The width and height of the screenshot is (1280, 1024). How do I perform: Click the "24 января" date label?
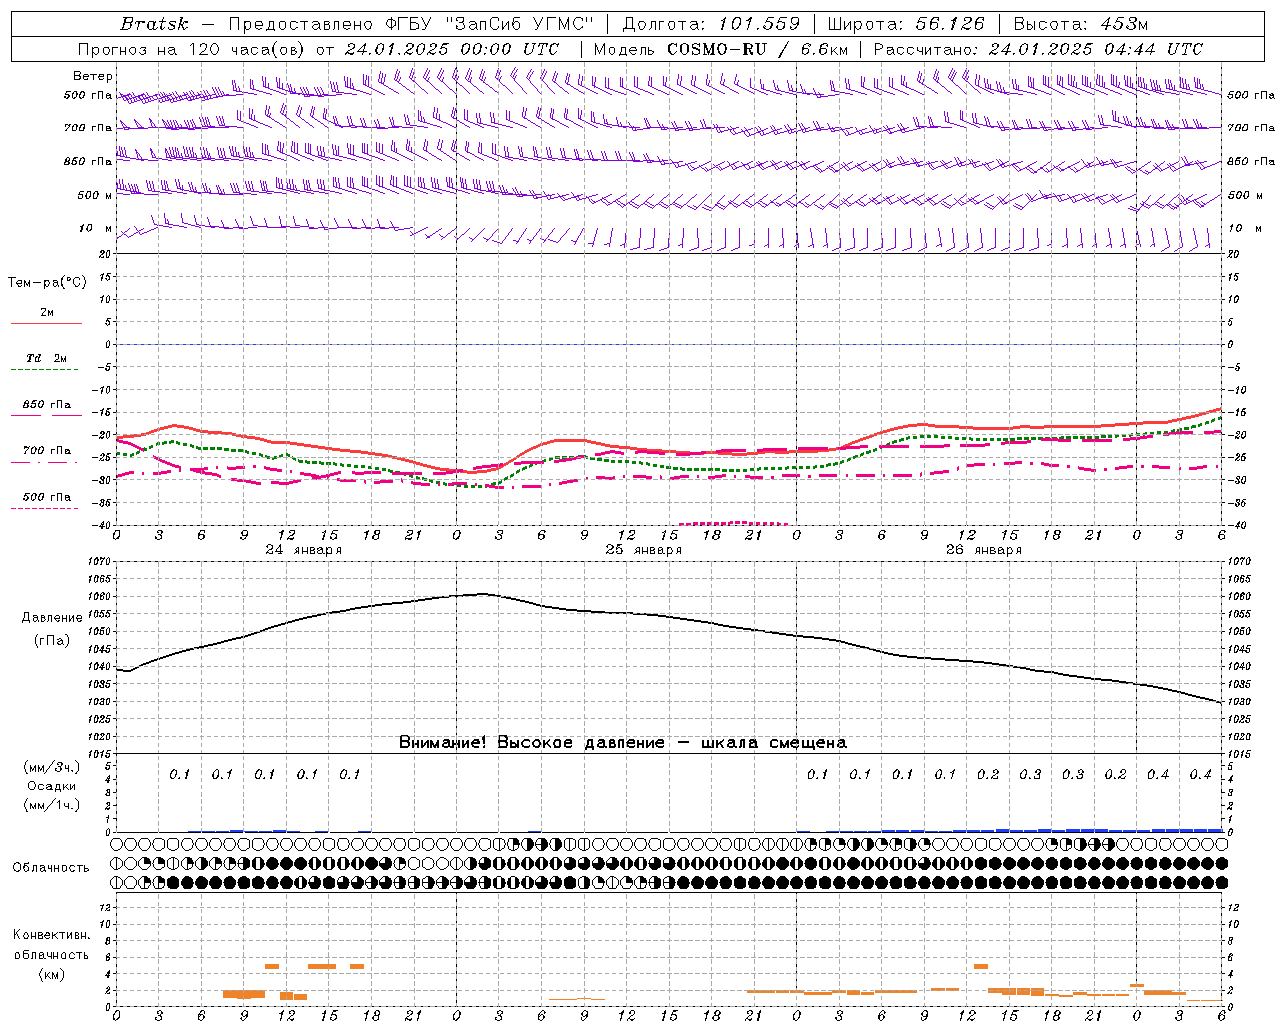point(303,550)
